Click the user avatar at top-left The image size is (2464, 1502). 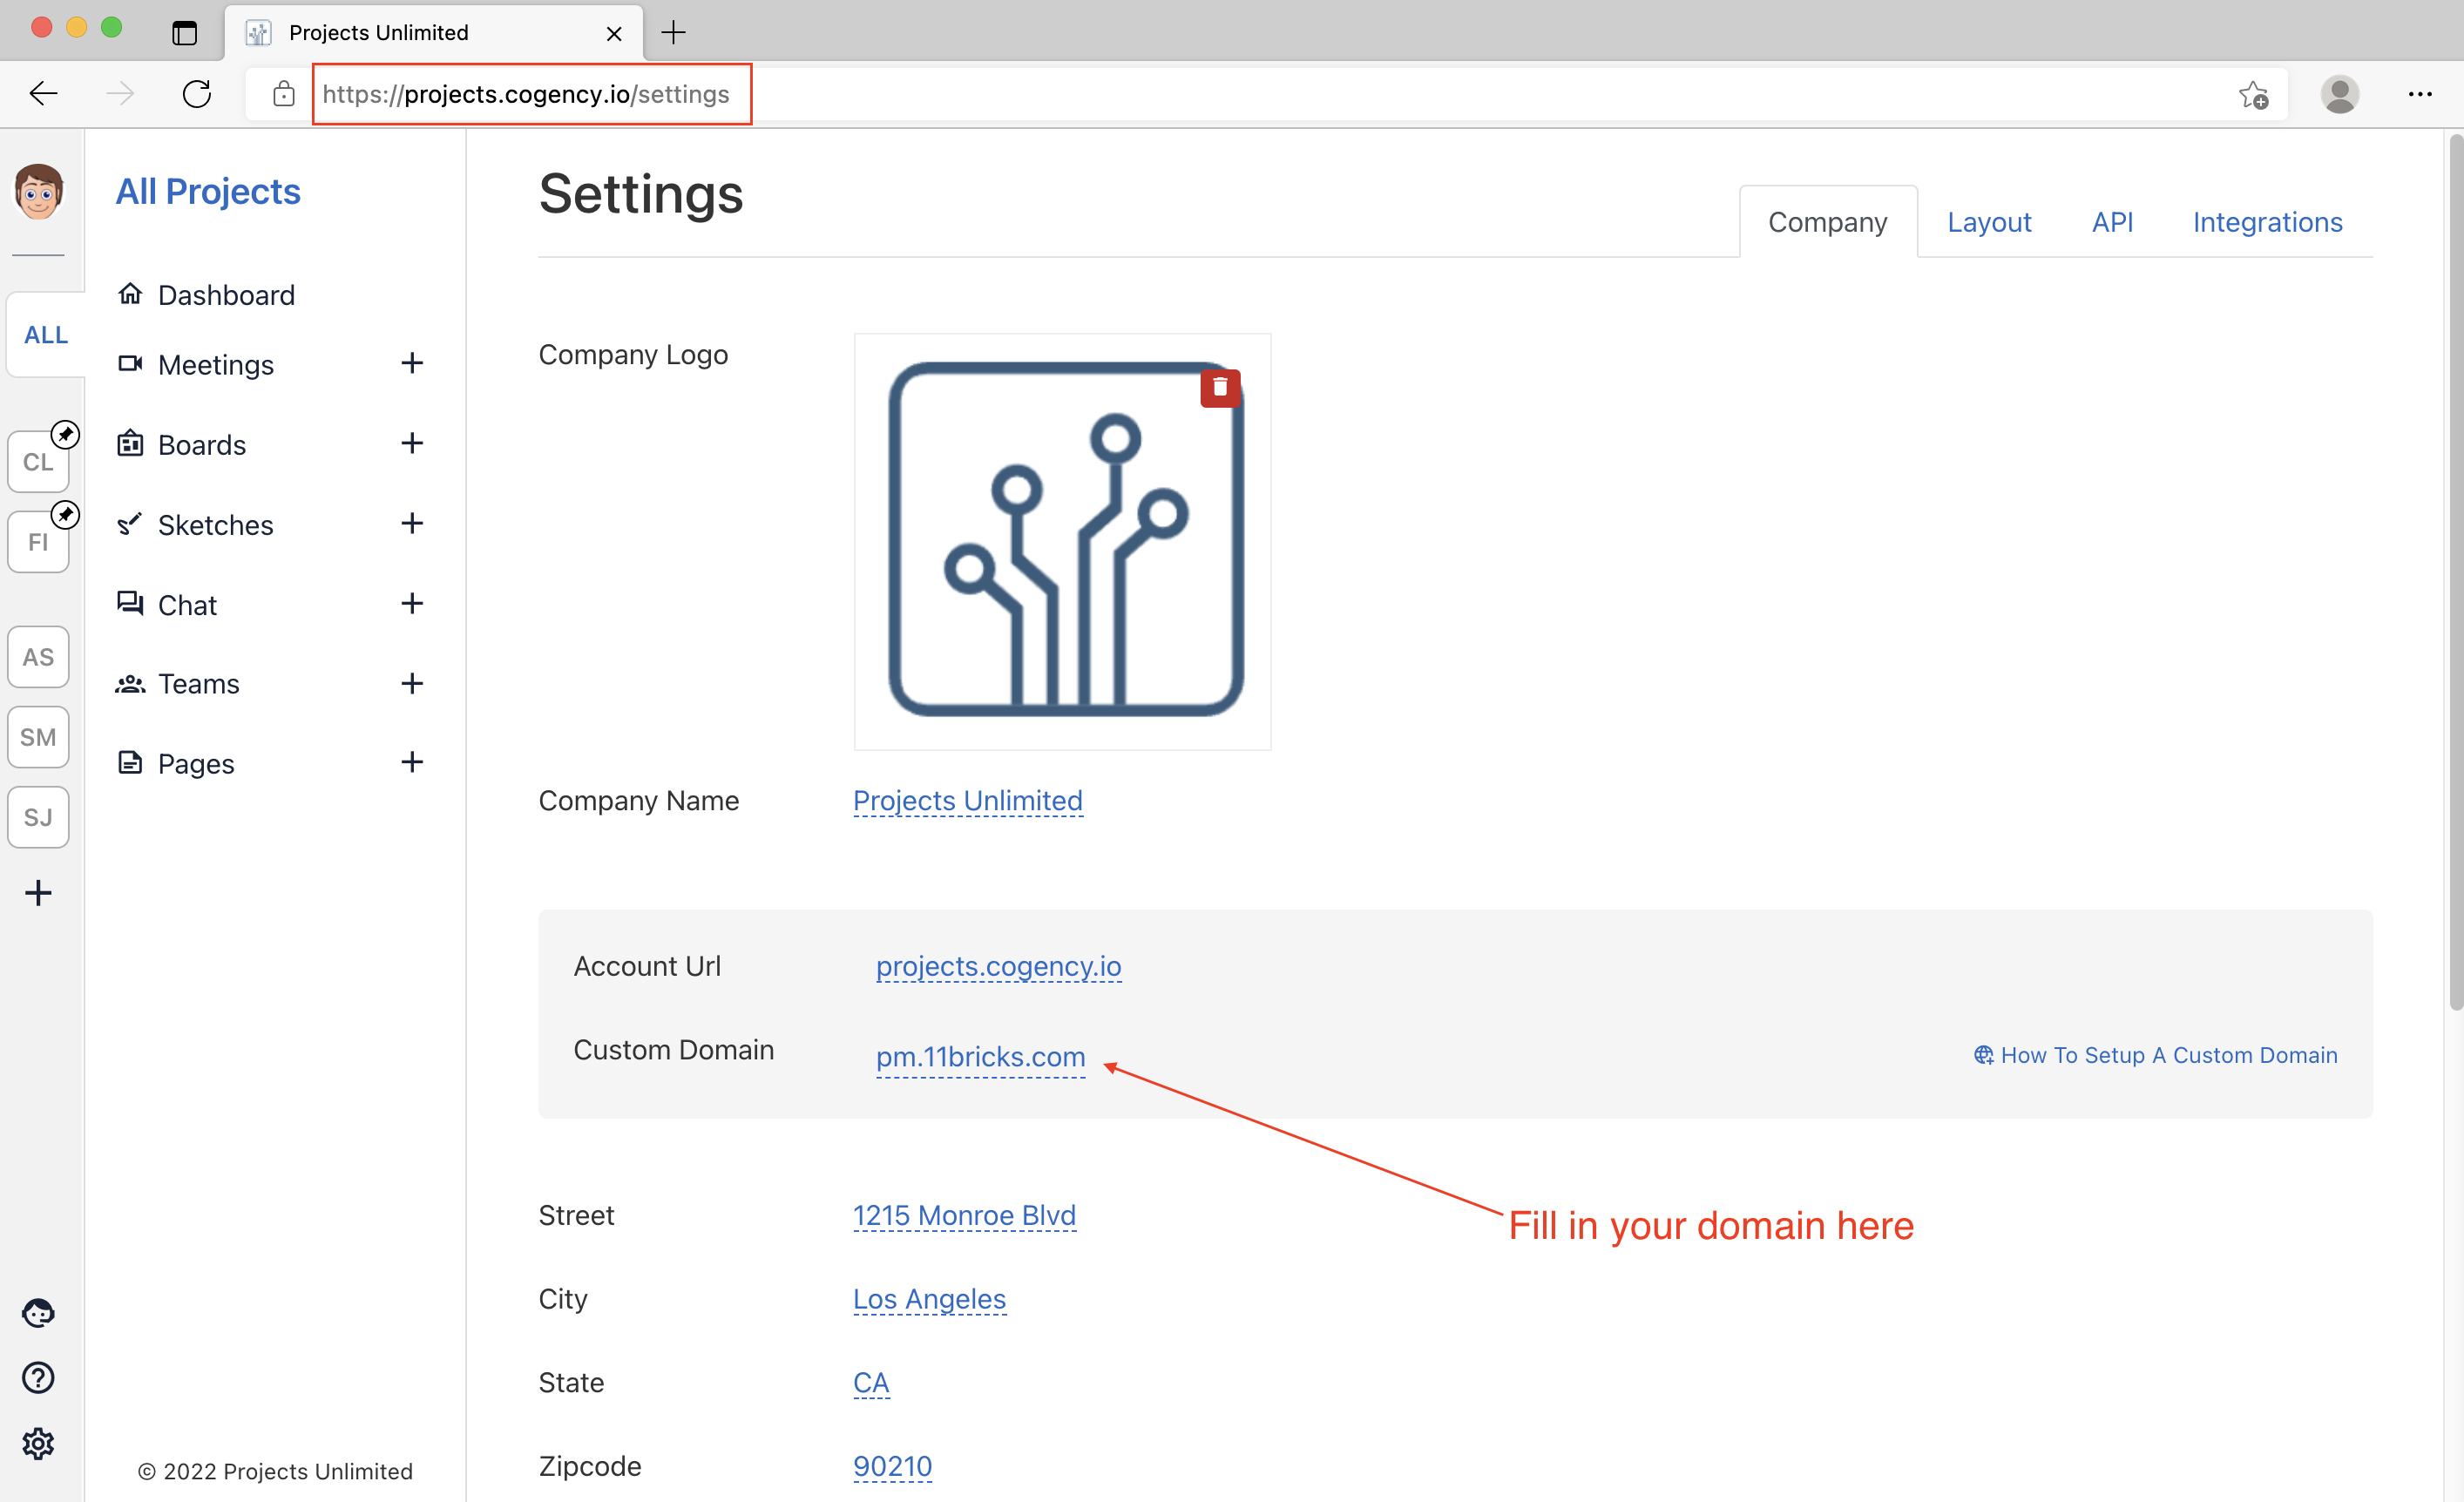[38, 192]
